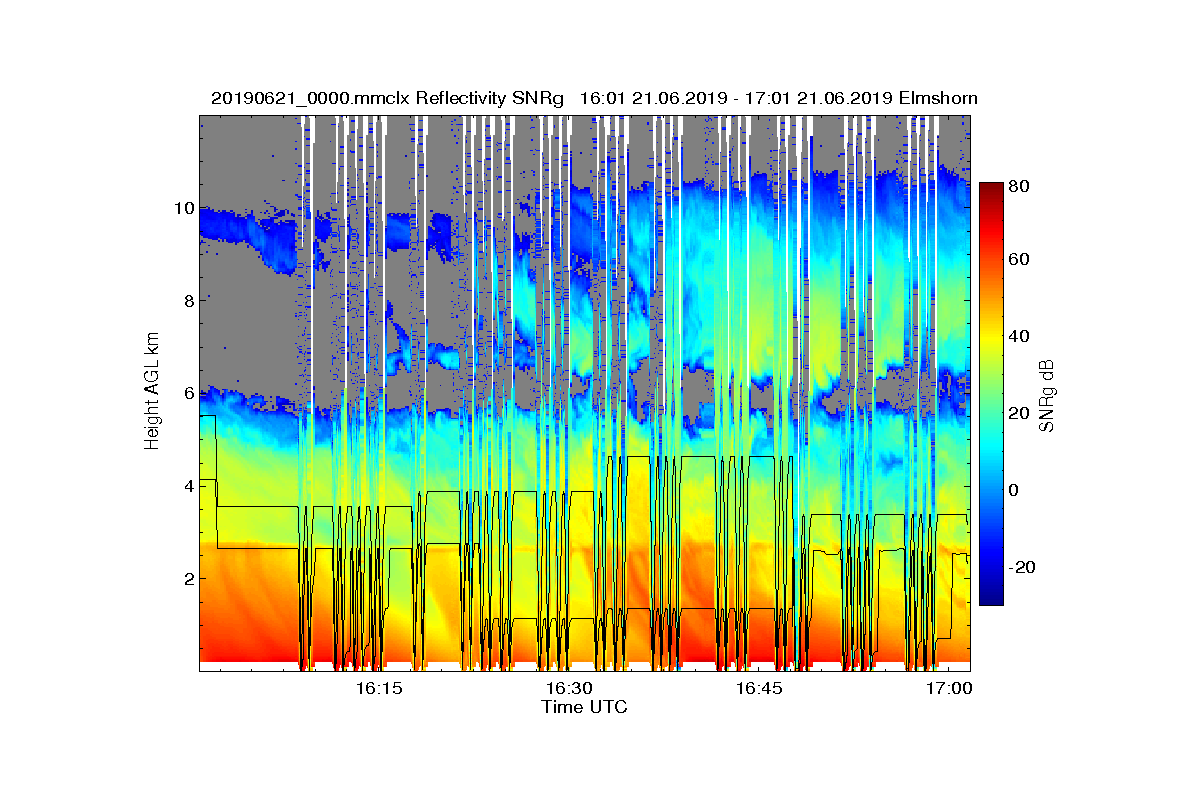Viewport: 1200px width, 800px height.
Task: Click the colorbar value 40
Action: coord(1020,336)
